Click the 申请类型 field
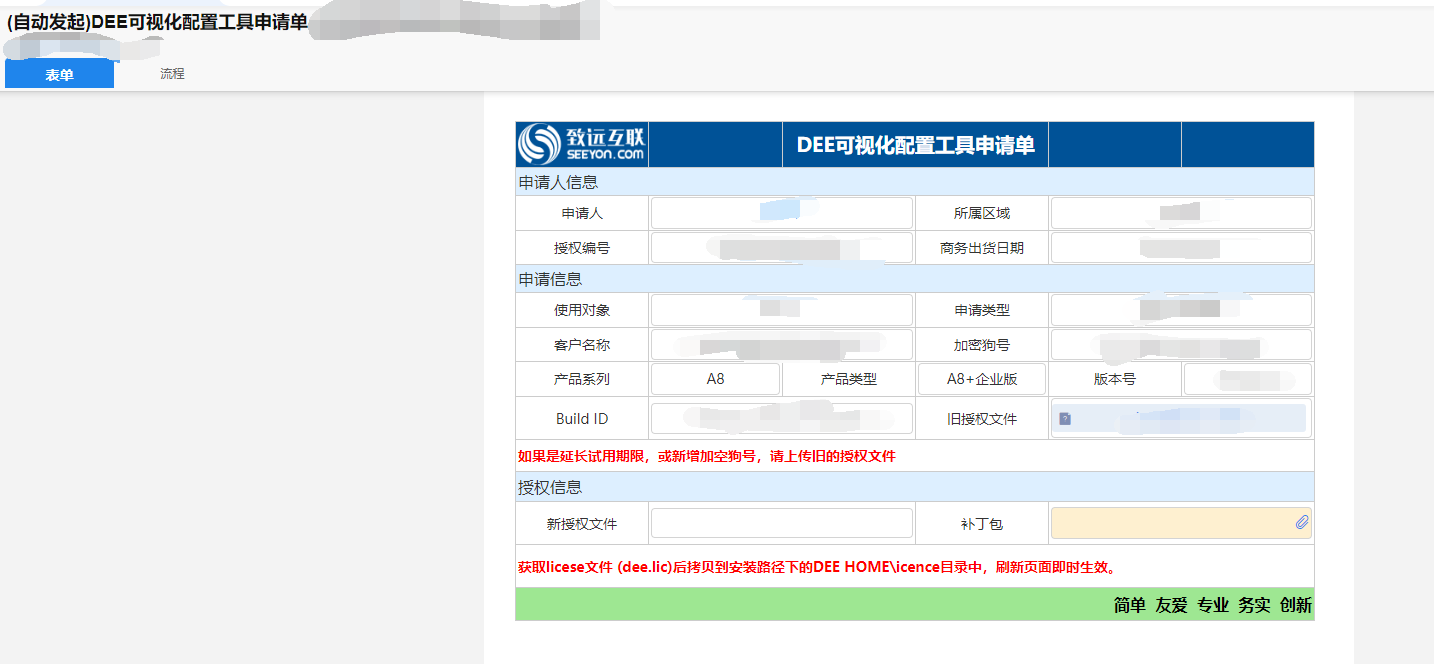Image resolution: width=1434 pixels, height=664 pixels. click(1181, 310)
